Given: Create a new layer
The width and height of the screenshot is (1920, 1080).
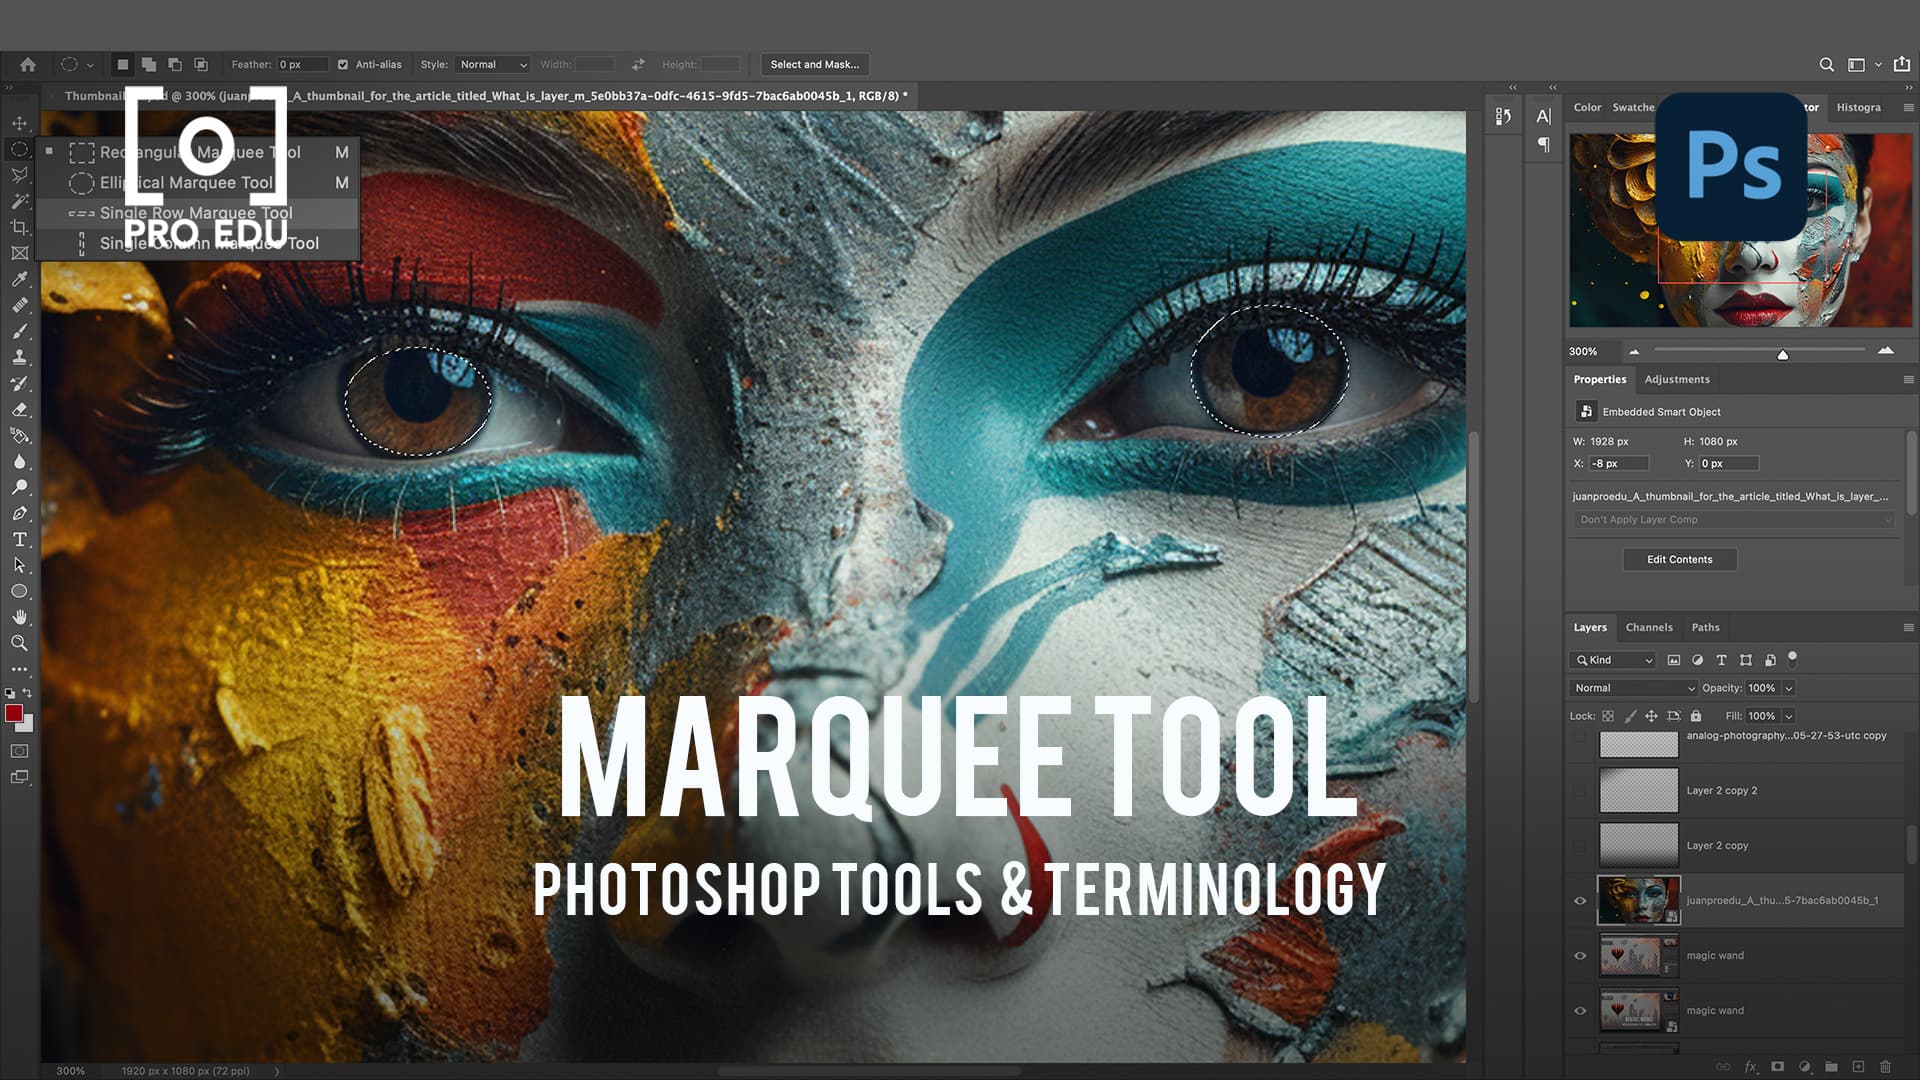Looking at the screenshot, I should click(1859, 1066).
